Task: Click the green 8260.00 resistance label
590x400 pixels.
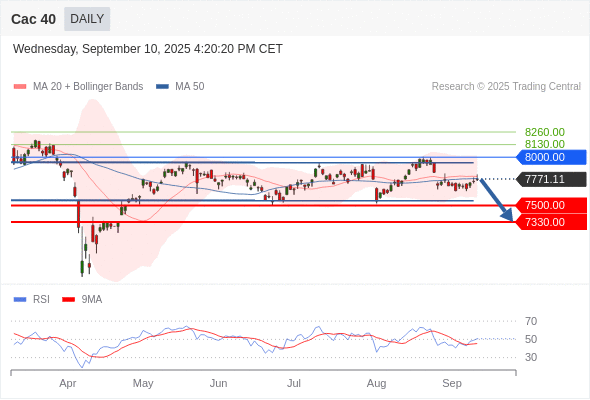Action: pos(544,132)
